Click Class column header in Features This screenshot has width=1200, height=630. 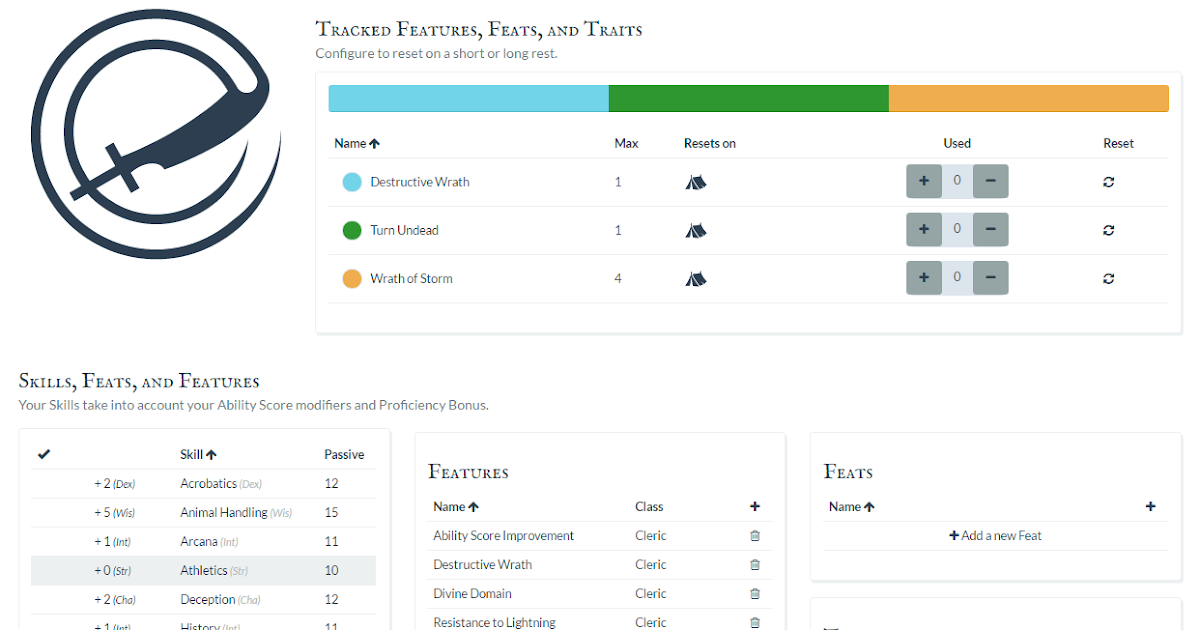(x=649, y=507)
